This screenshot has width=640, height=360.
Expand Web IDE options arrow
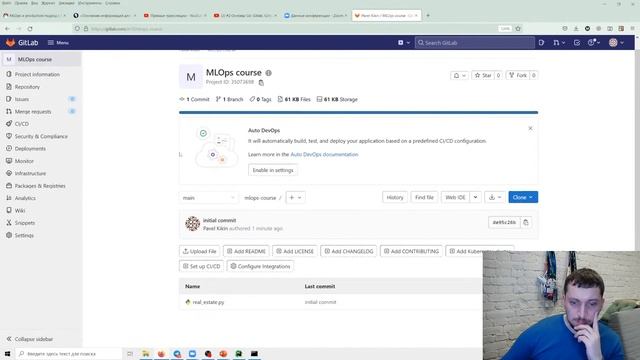[476, 197]
